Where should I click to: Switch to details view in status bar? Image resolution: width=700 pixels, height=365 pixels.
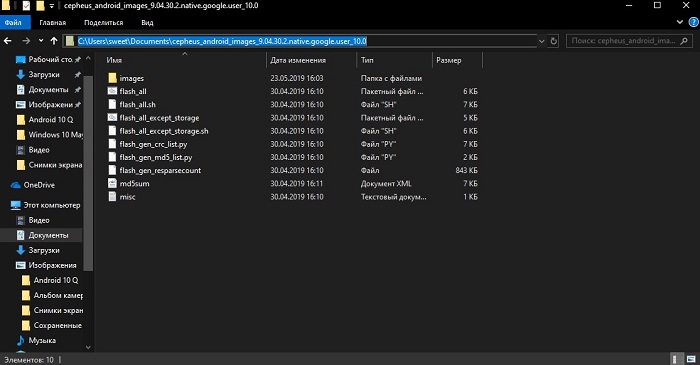[x=676, y=359]
